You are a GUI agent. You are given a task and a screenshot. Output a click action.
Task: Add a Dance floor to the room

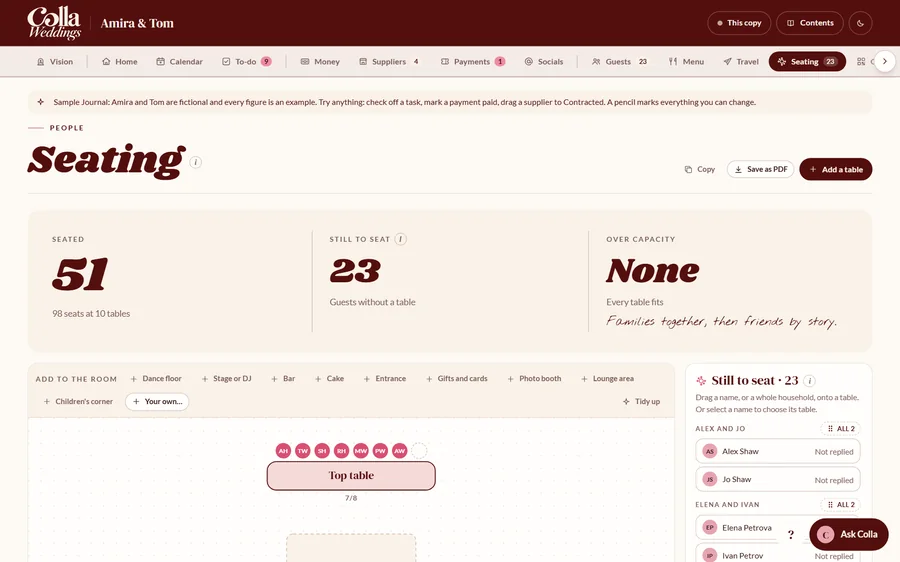point(156,379)
